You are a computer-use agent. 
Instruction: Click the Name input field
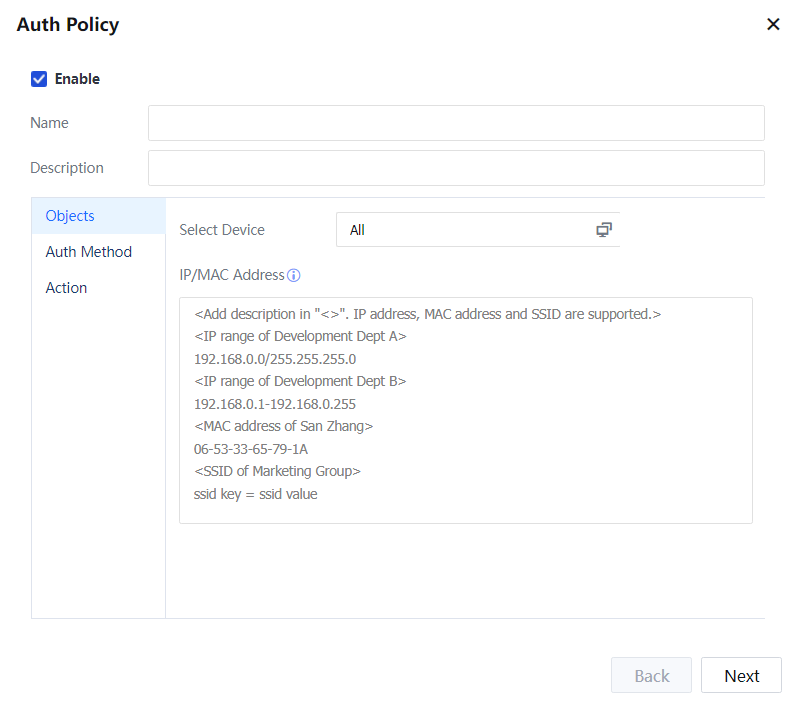(x=456, y=123)
